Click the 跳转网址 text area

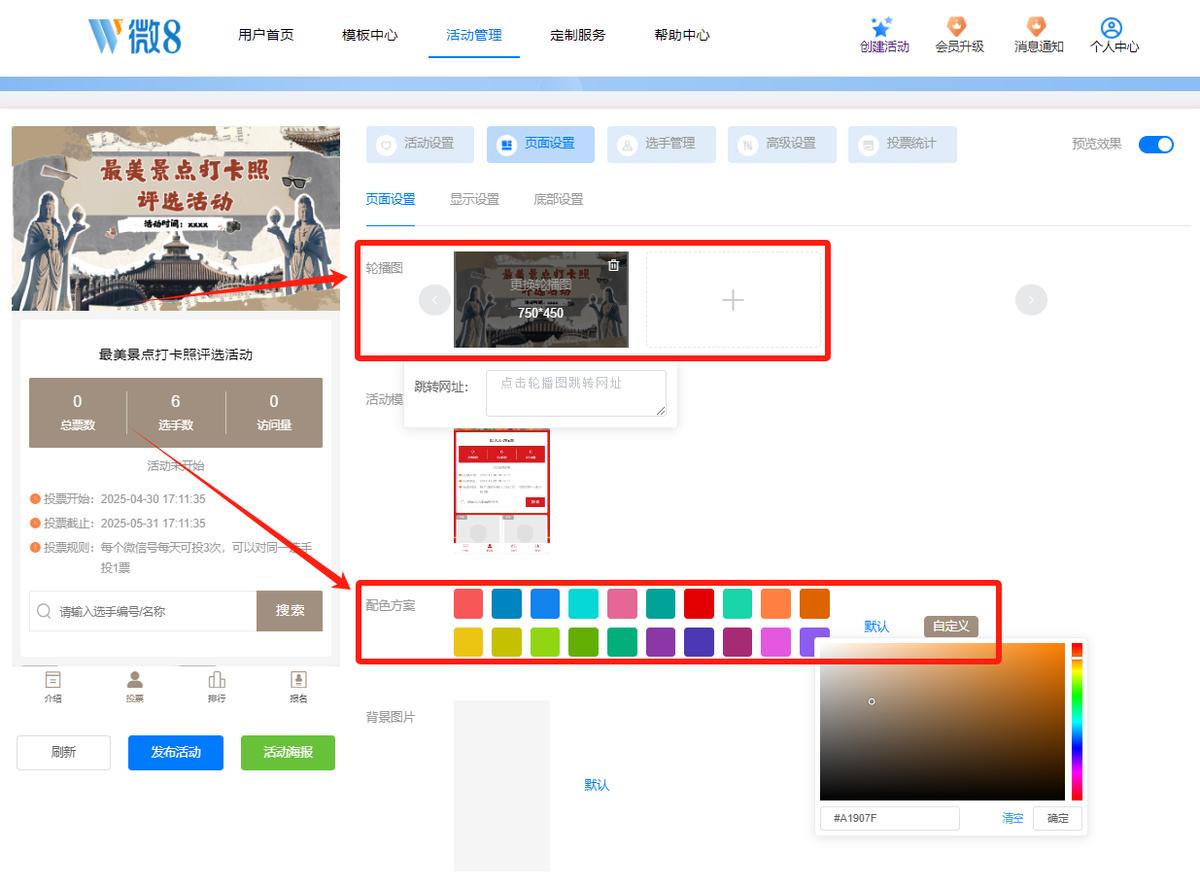(576, 393)
